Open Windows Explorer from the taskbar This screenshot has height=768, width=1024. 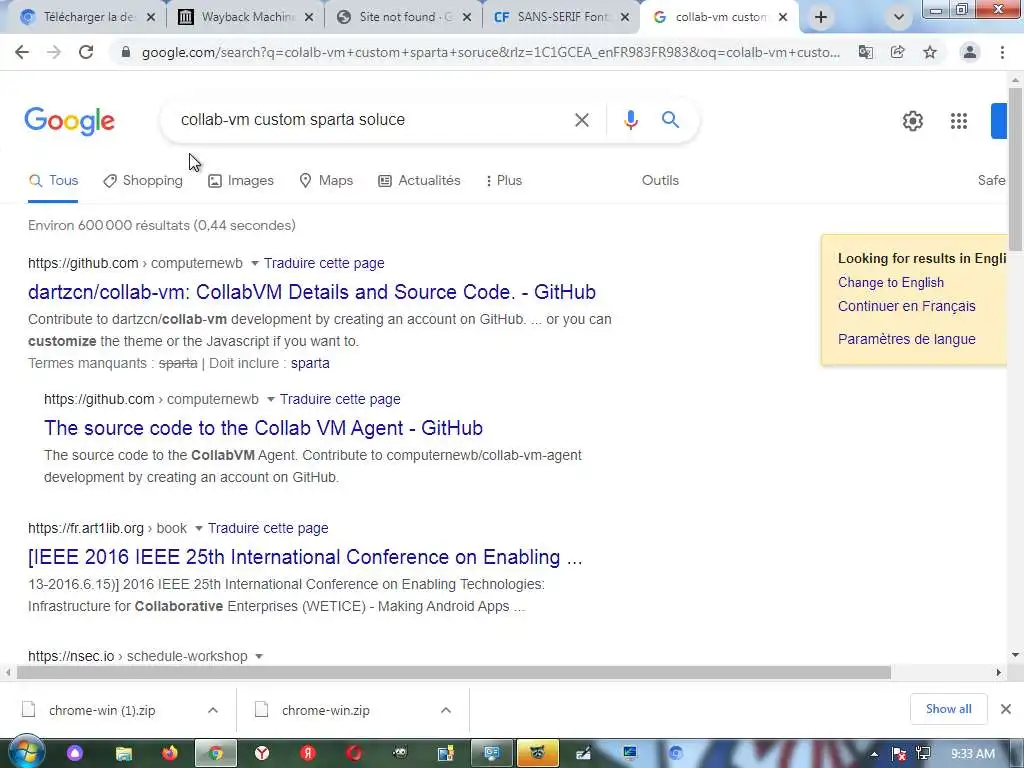[123, 754]
